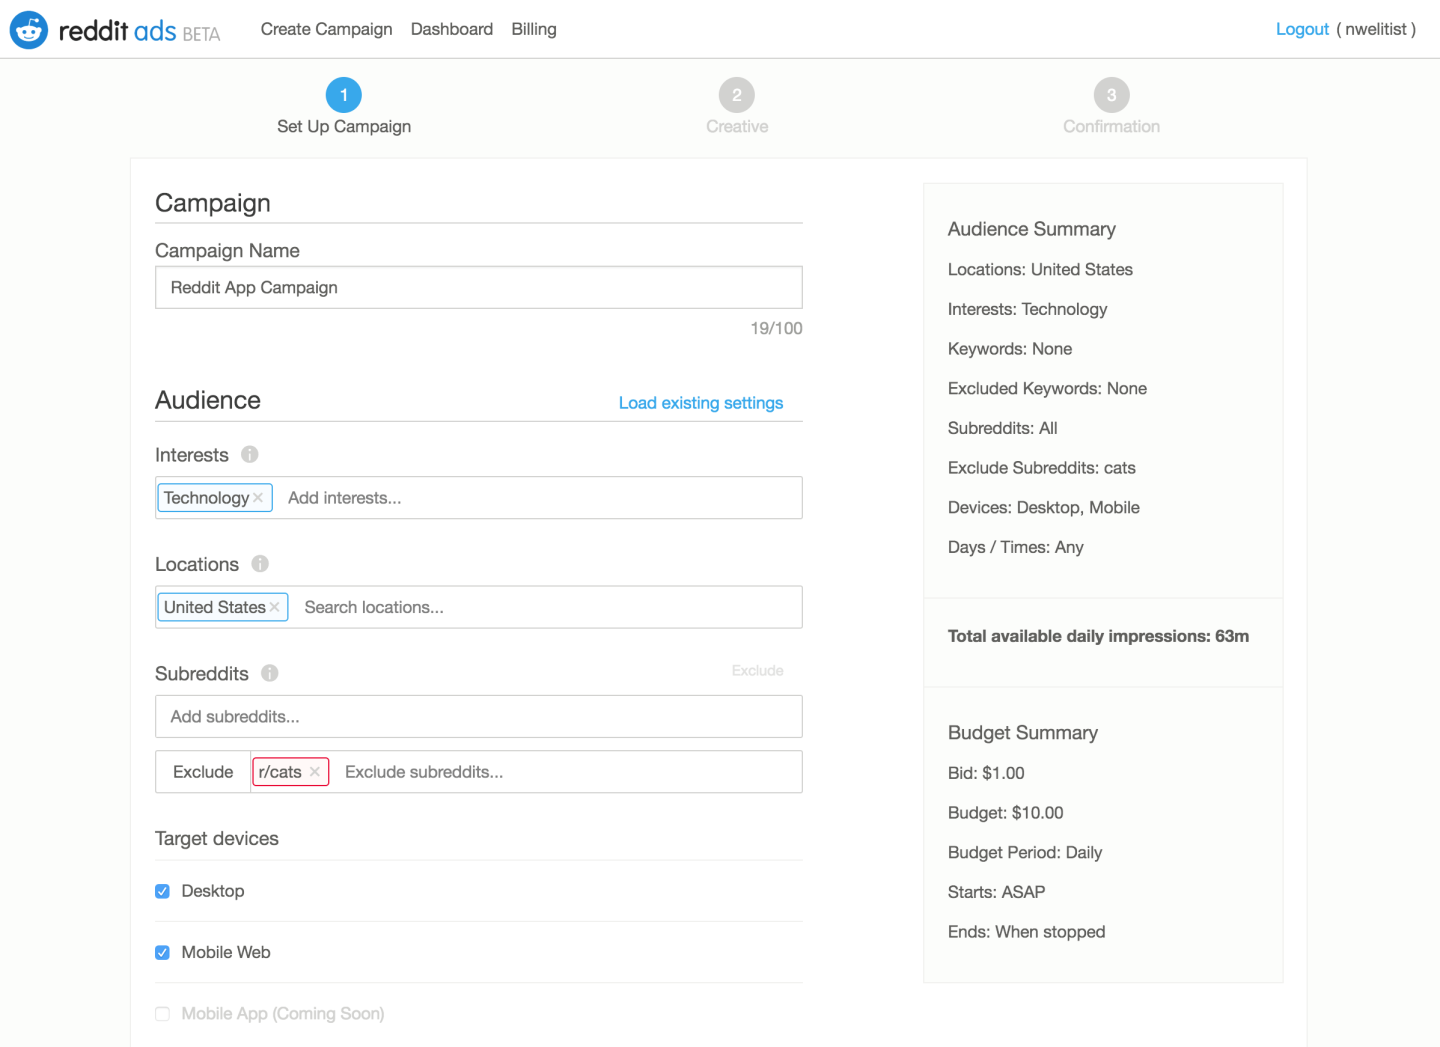Click step 2 Creative circle
This screenshot has height=1047, width=1440.
(x=737, y=95)
